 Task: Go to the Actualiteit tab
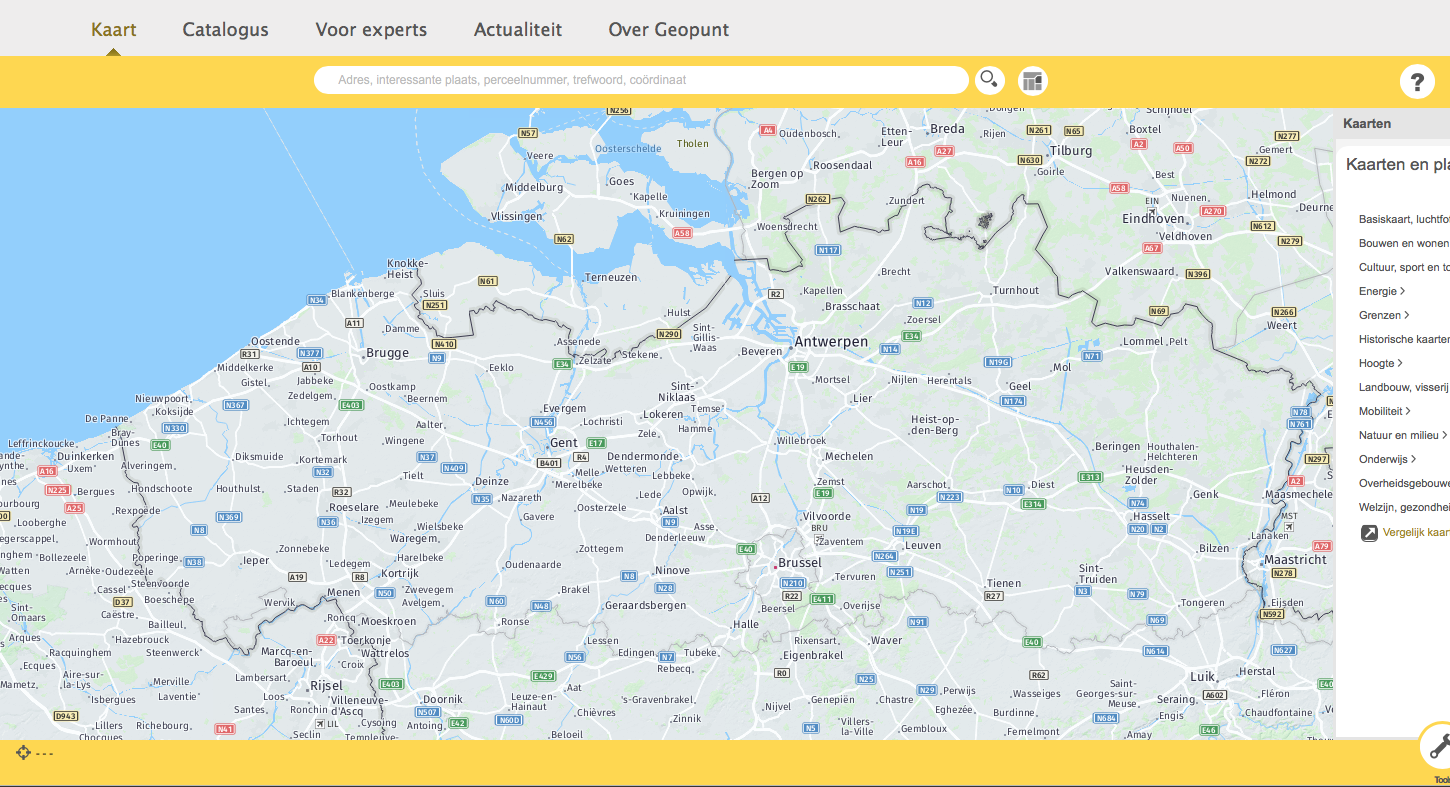pos(517,29)
